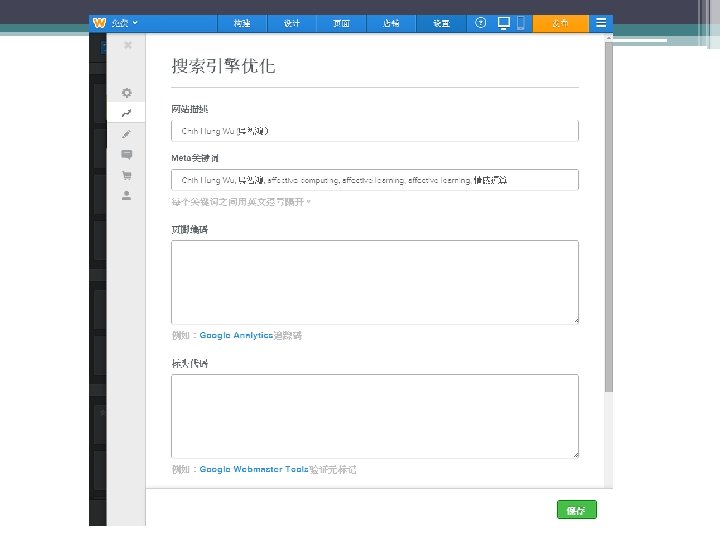
Task: Open the editors pencil icon
Action: point(126,134)
